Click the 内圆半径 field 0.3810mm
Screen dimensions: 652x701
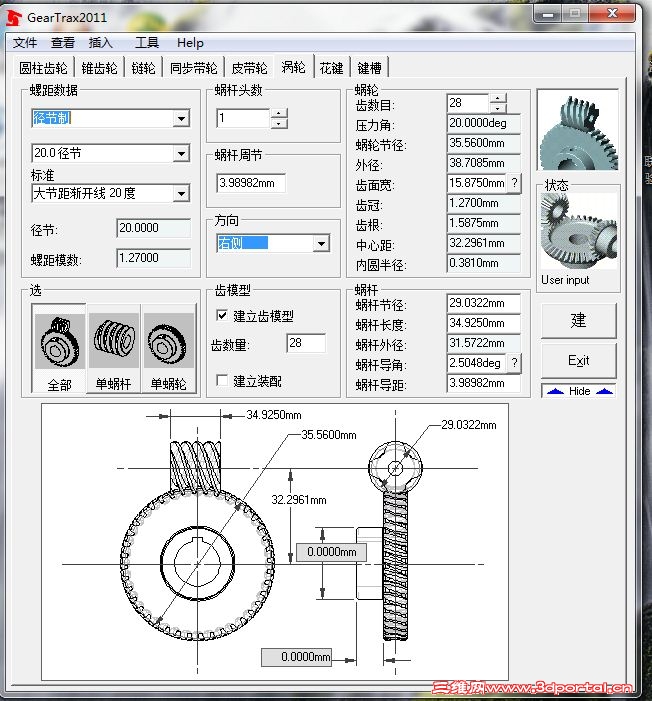click(483, 263)
